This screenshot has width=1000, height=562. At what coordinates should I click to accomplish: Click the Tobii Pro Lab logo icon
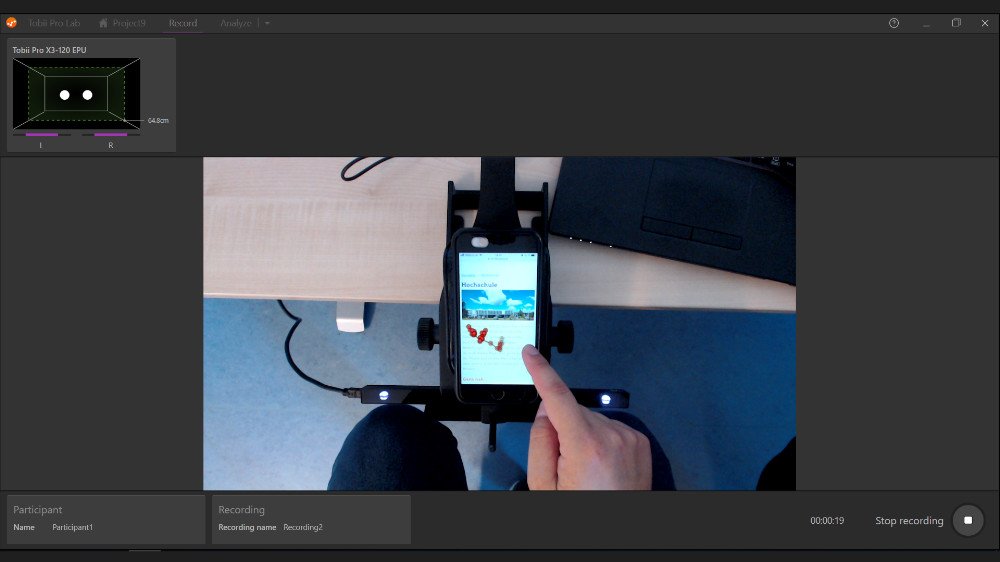point(11,23)
